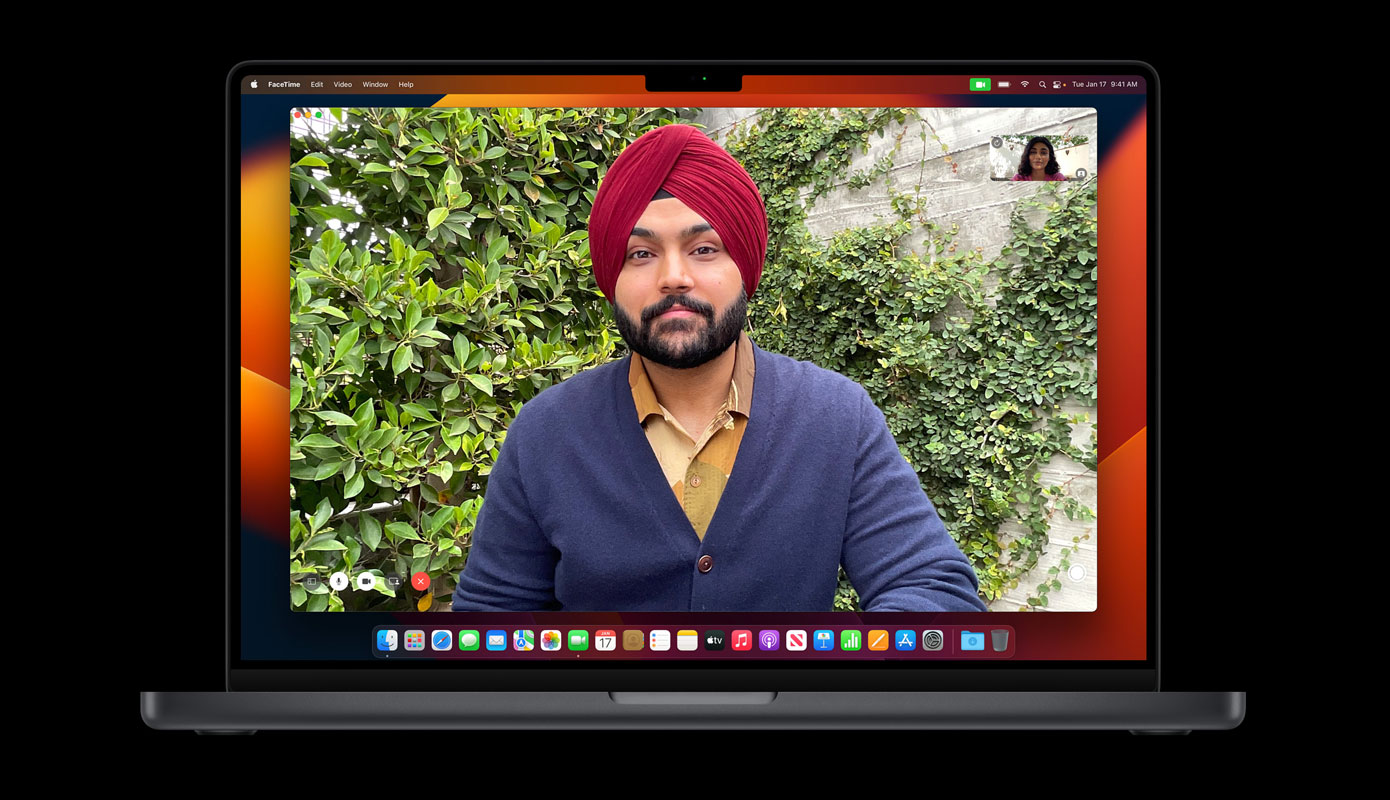
Task: Open the Photos app in Dock
Action: coord(551,641)
